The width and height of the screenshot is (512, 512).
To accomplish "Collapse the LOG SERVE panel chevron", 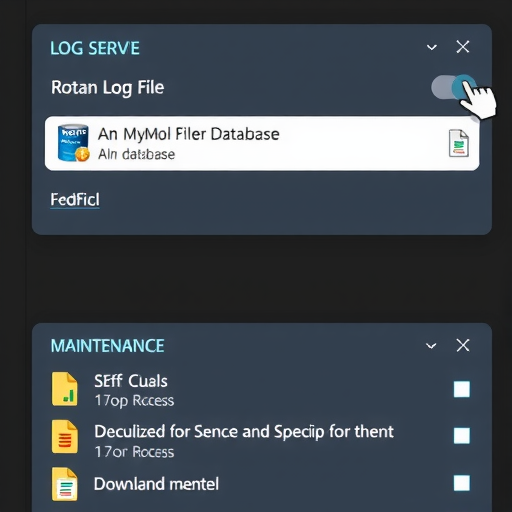I will [432, 47].
